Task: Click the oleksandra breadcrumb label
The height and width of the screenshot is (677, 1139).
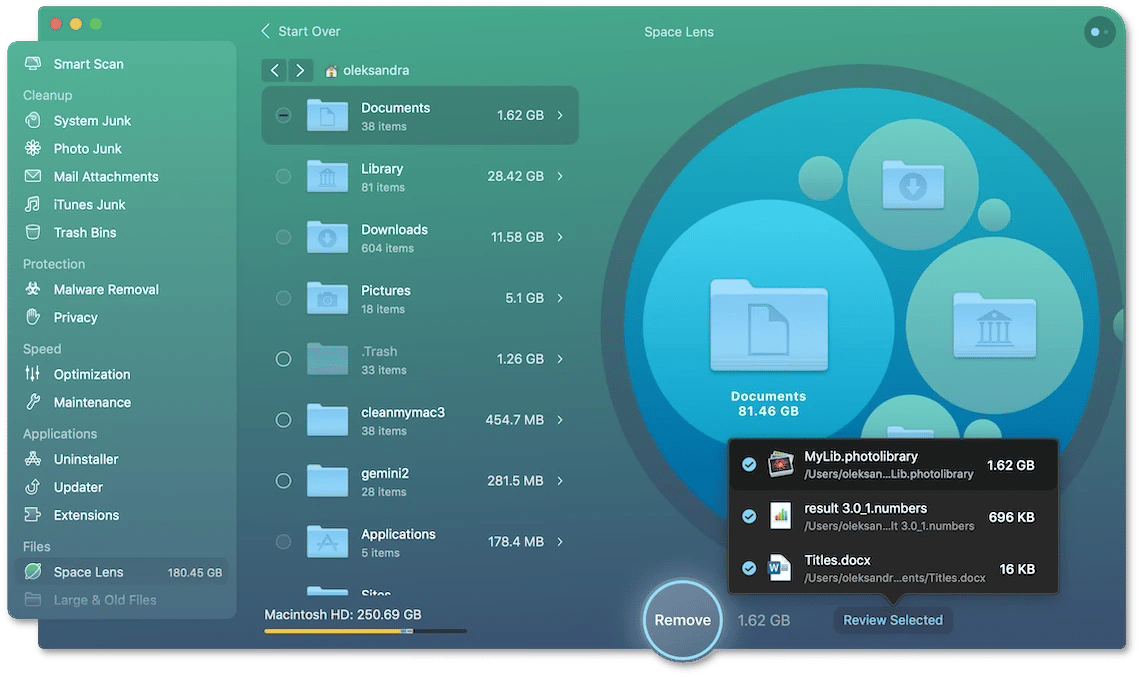Action: pyautogui.click(x=376, y=70)
